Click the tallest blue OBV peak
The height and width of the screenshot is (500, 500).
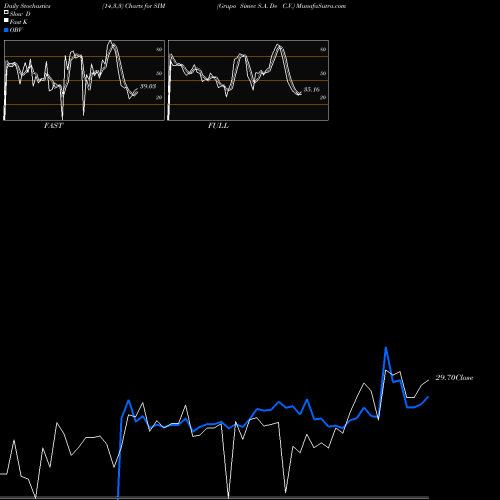click(x=386, y=348)
